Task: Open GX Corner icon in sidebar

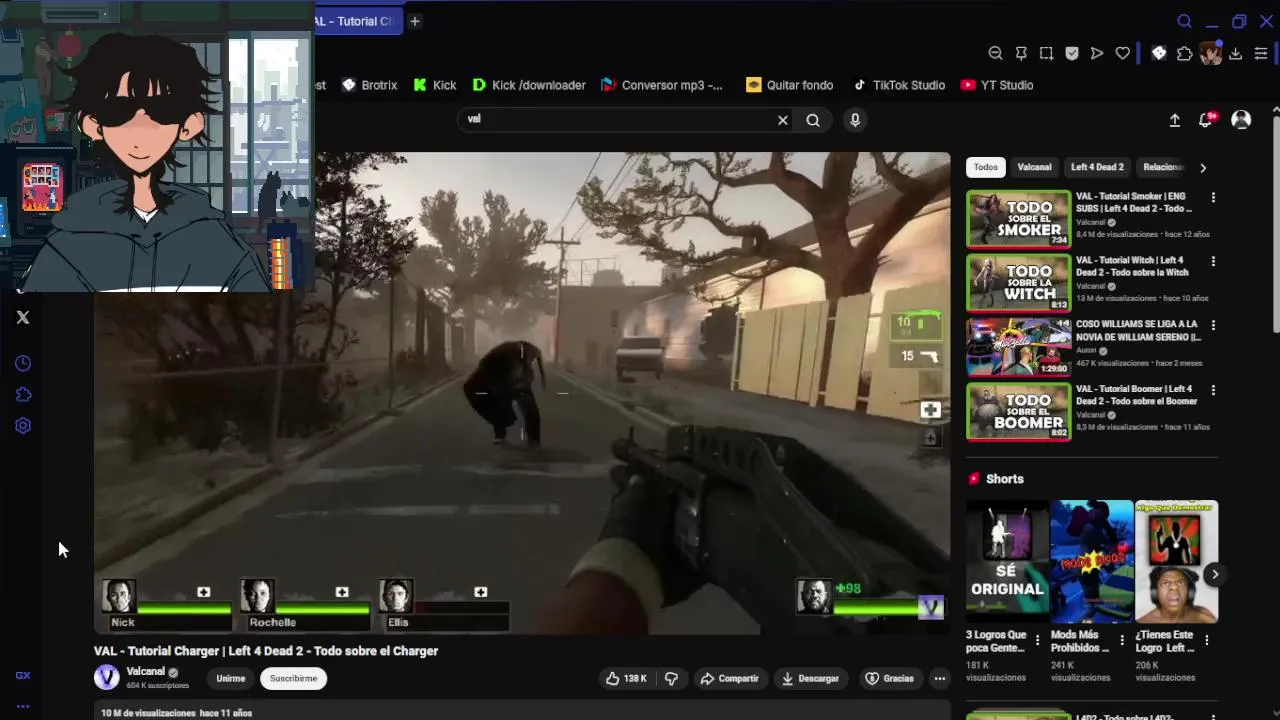Action: point(23,675)
